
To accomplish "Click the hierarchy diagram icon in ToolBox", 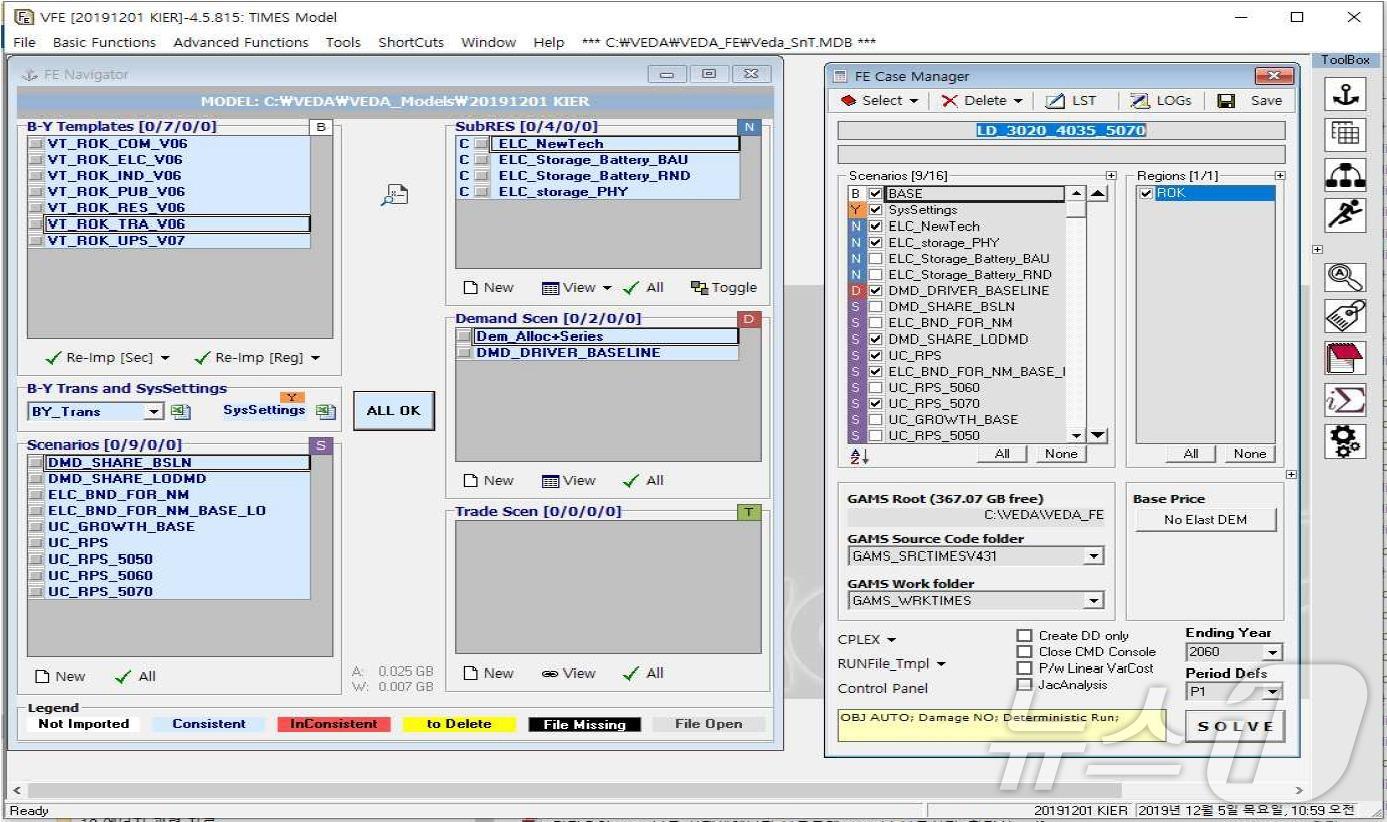I will tap(1345, 175).
